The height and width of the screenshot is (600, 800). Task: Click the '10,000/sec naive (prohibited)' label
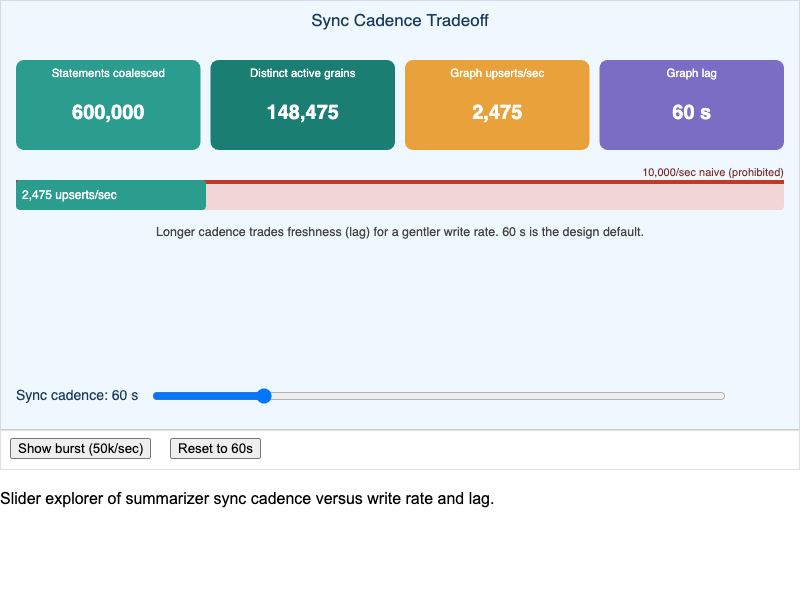(713, 172)
